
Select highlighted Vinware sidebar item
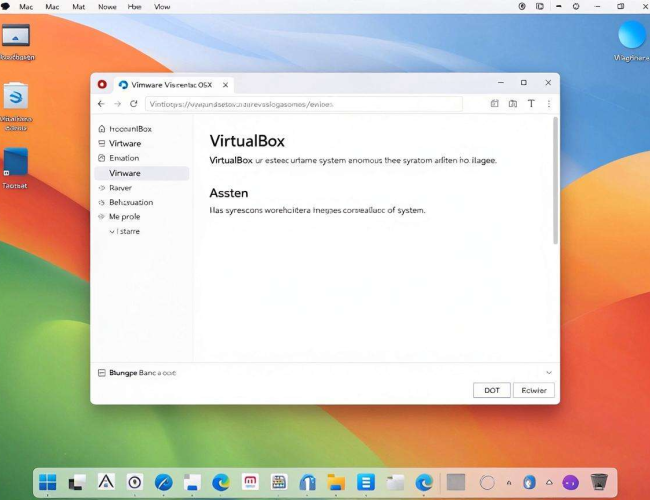(142, 173)
